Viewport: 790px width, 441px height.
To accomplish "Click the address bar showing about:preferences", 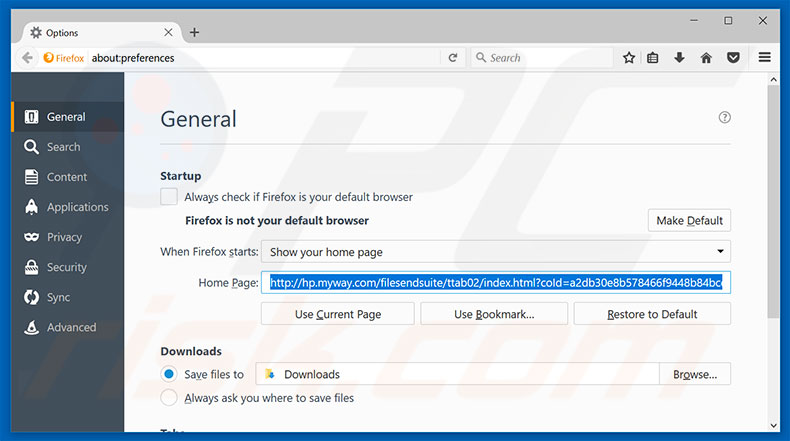I will (265, 58).
